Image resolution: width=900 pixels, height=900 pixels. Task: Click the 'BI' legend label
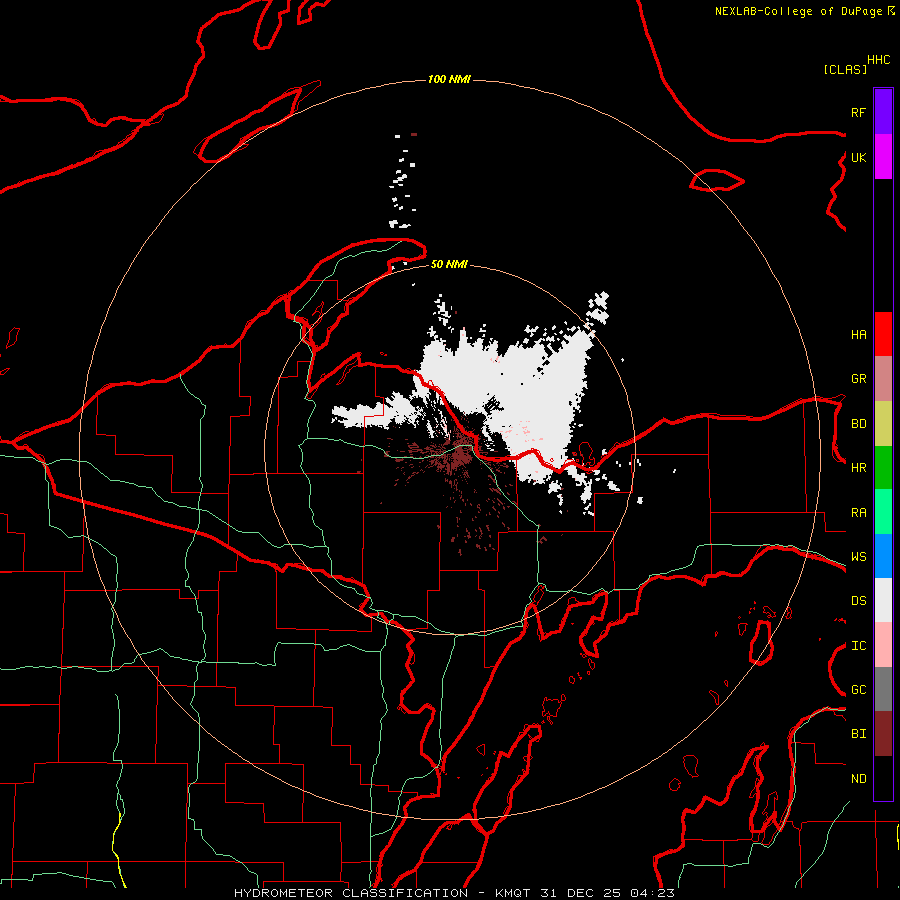coord(858,734)
